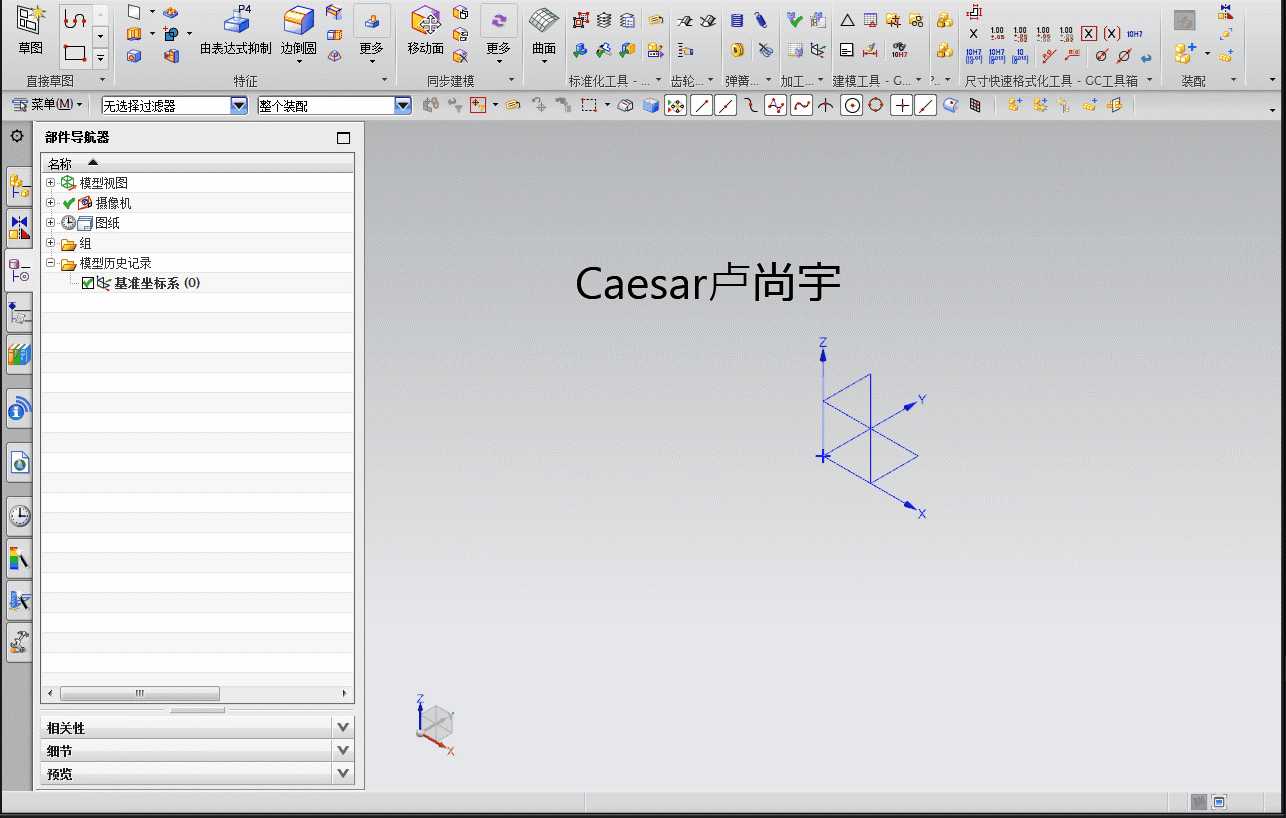Click the add component icon in 装配 group
The image size is (1286, 818).
pyautogui.click(x=1186, y=52)
